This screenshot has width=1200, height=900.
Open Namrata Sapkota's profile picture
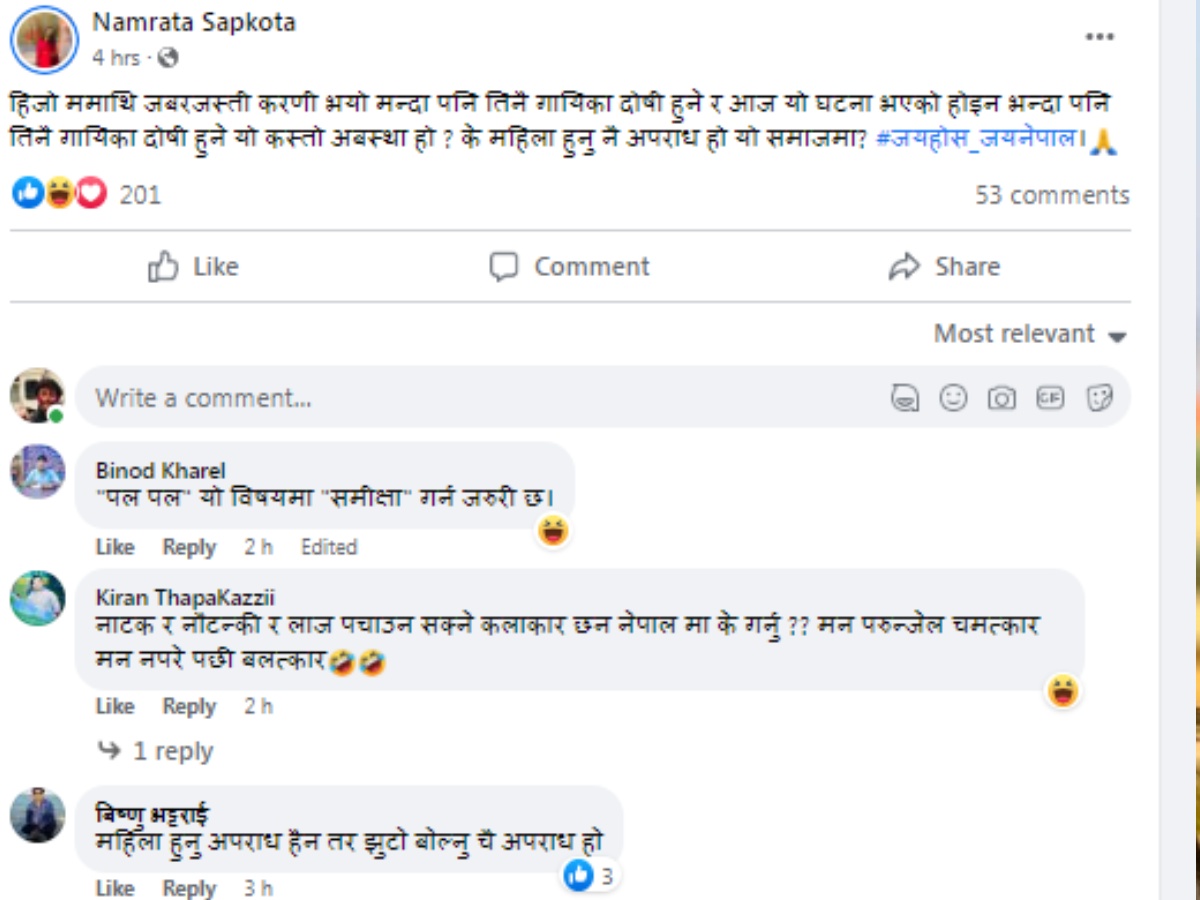(44, 38)
